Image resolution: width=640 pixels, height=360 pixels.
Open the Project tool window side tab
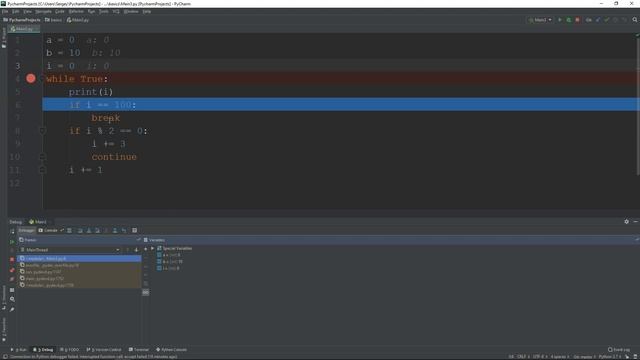click(x=4, y=38)
